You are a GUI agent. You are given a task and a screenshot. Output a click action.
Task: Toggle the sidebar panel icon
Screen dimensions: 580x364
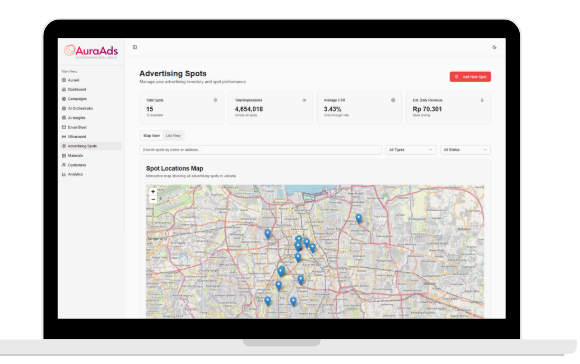(x=135, y=47)
